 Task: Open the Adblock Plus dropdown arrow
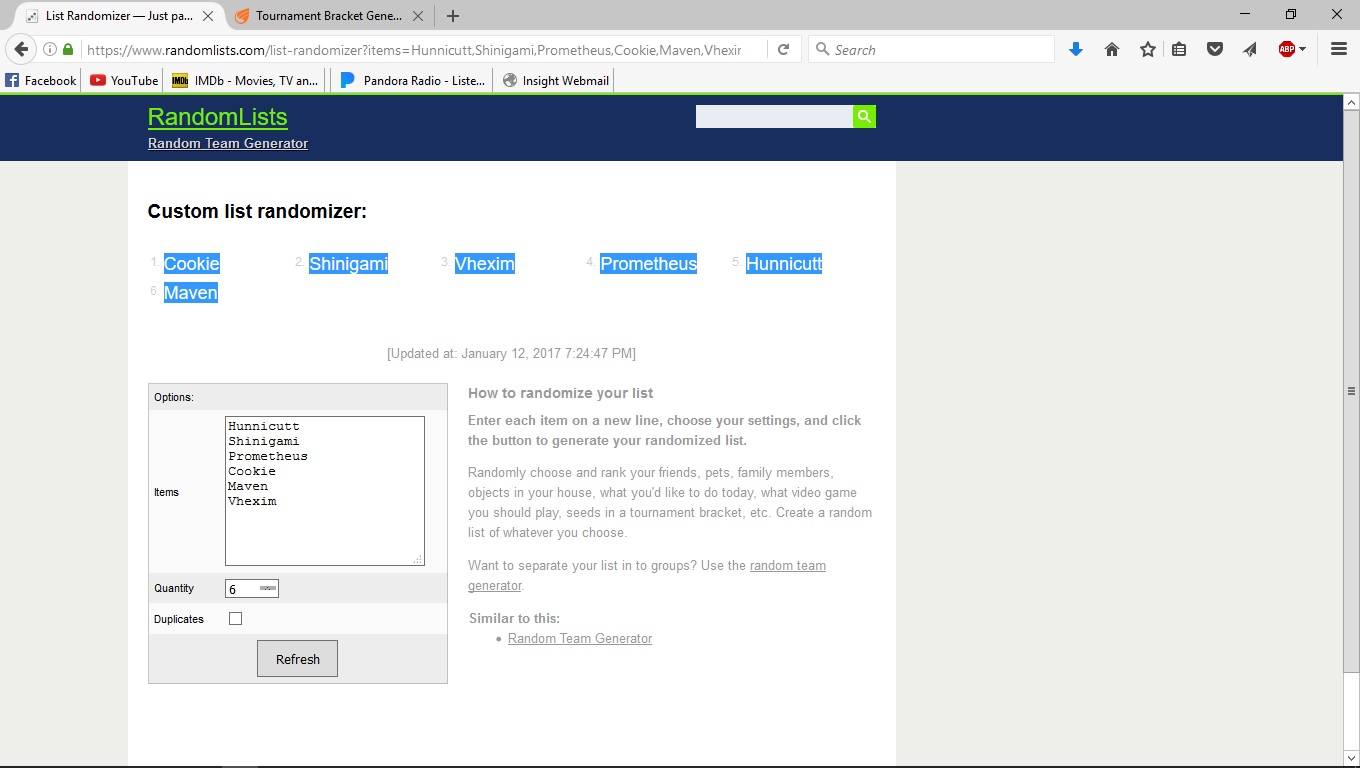(x=1302, y=49)
